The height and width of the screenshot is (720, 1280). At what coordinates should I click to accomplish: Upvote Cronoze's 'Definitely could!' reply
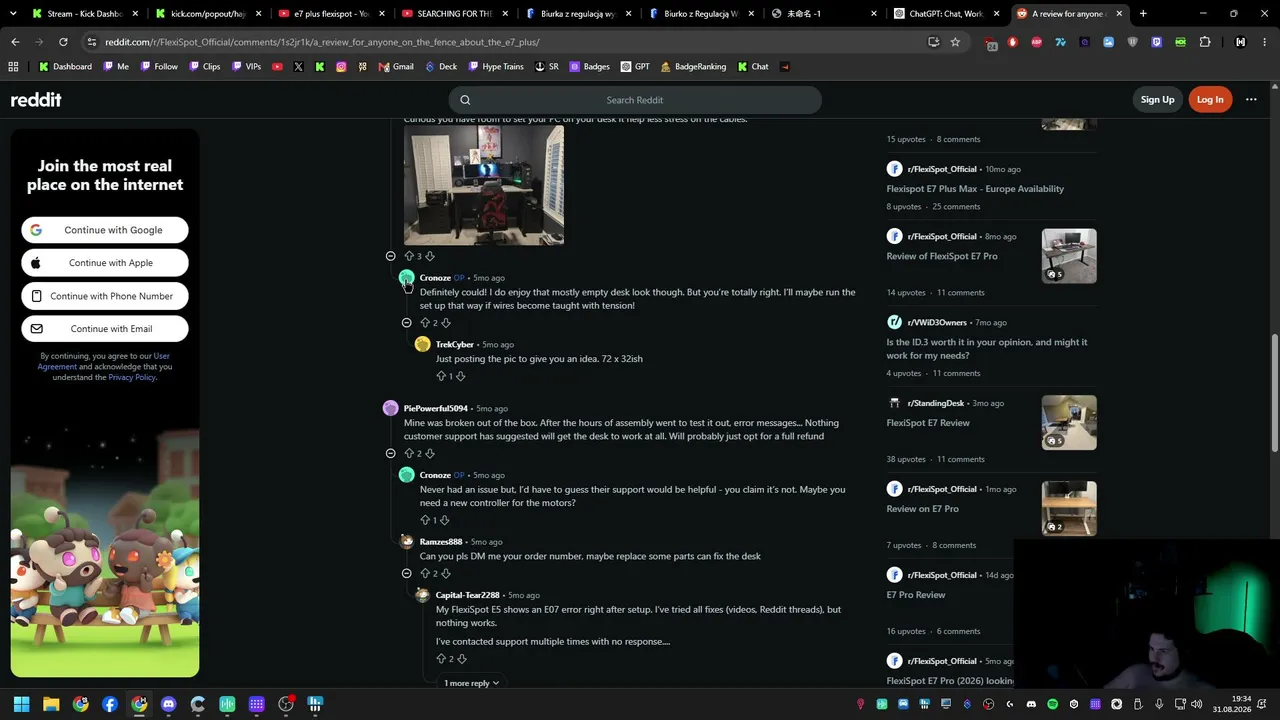(425, 323)
